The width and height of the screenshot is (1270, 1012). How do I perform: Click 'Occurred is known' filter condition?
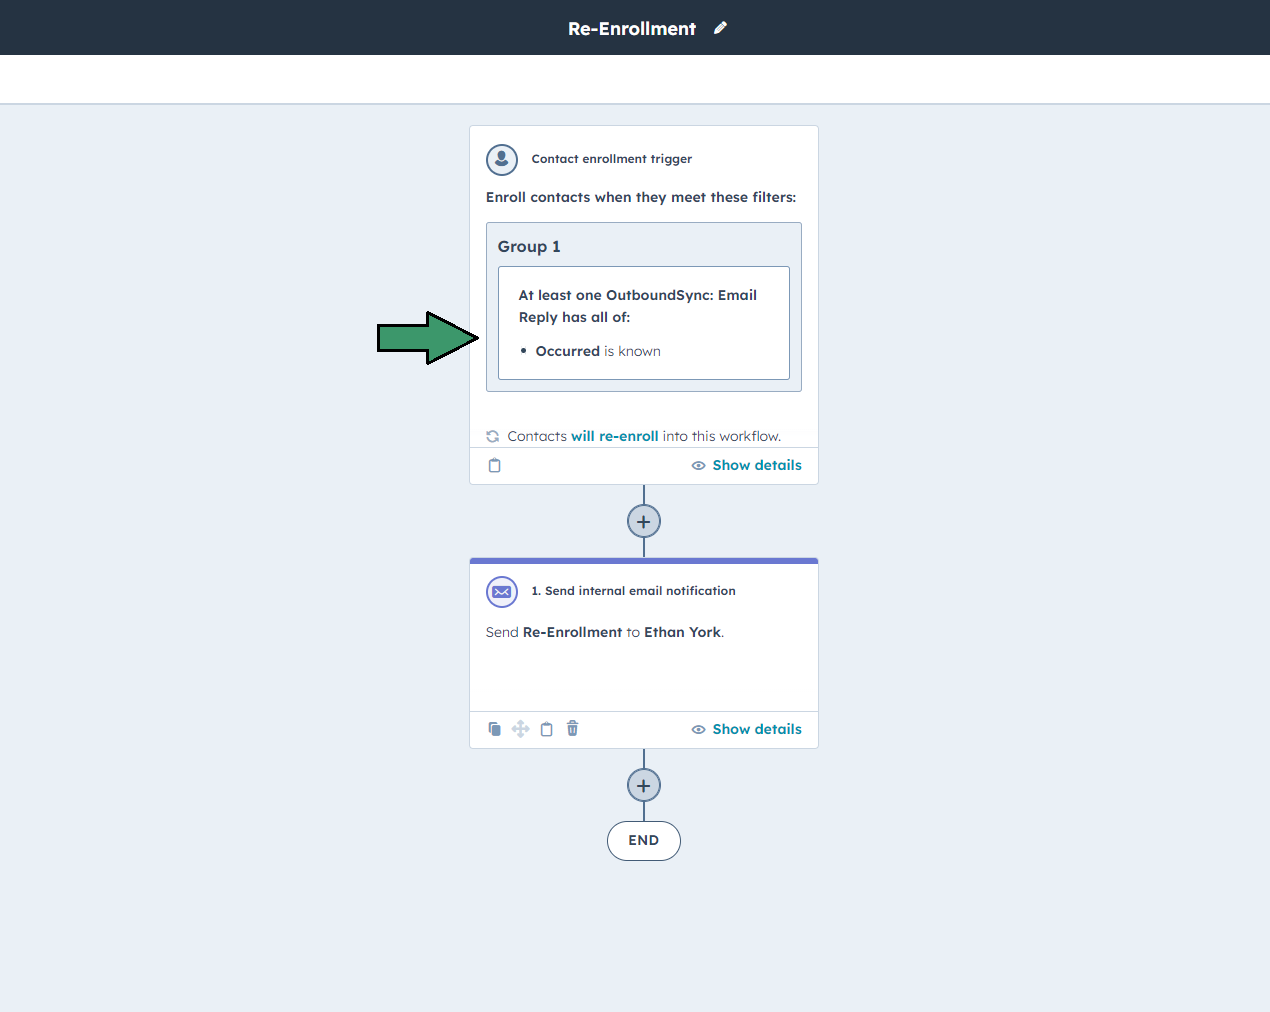click(x=598, y=351)
